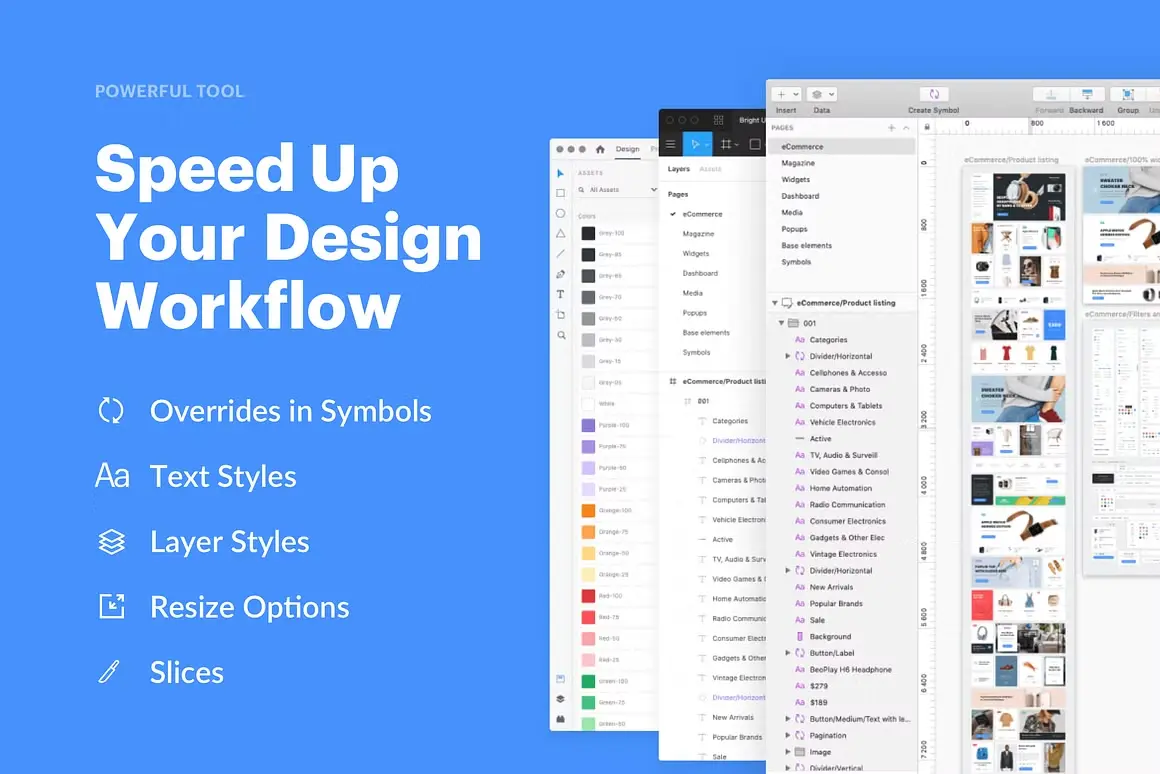This screenshot has width=1160, height=774.
Task: Select the Rectangle shape tool
Action: [560, 192]
